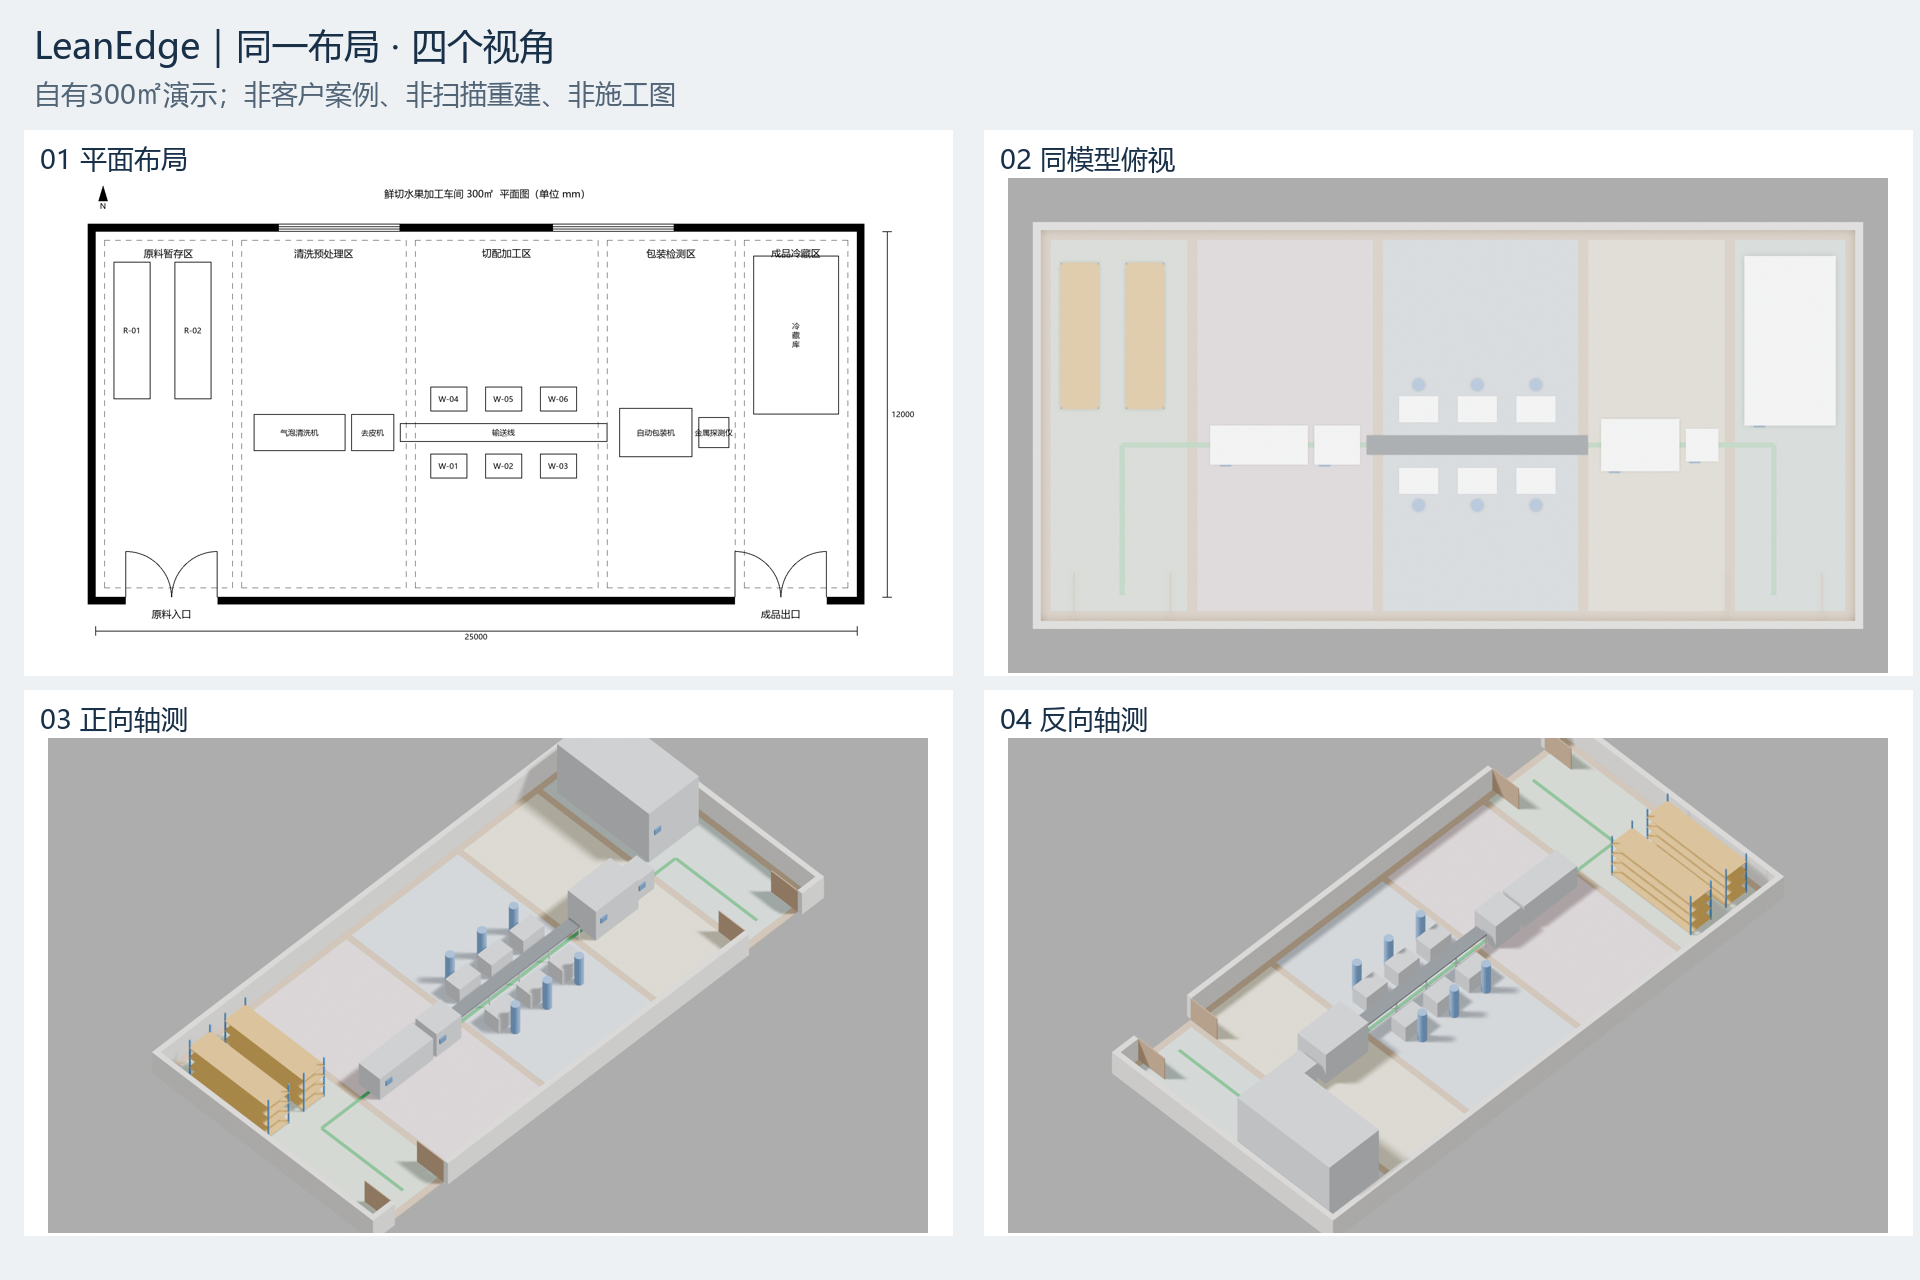The width and height of the screenshot is (1920, 1280).
Task: Click the 包装检测区 zone label
Action: pyautogui.click(x=670, y=254)
